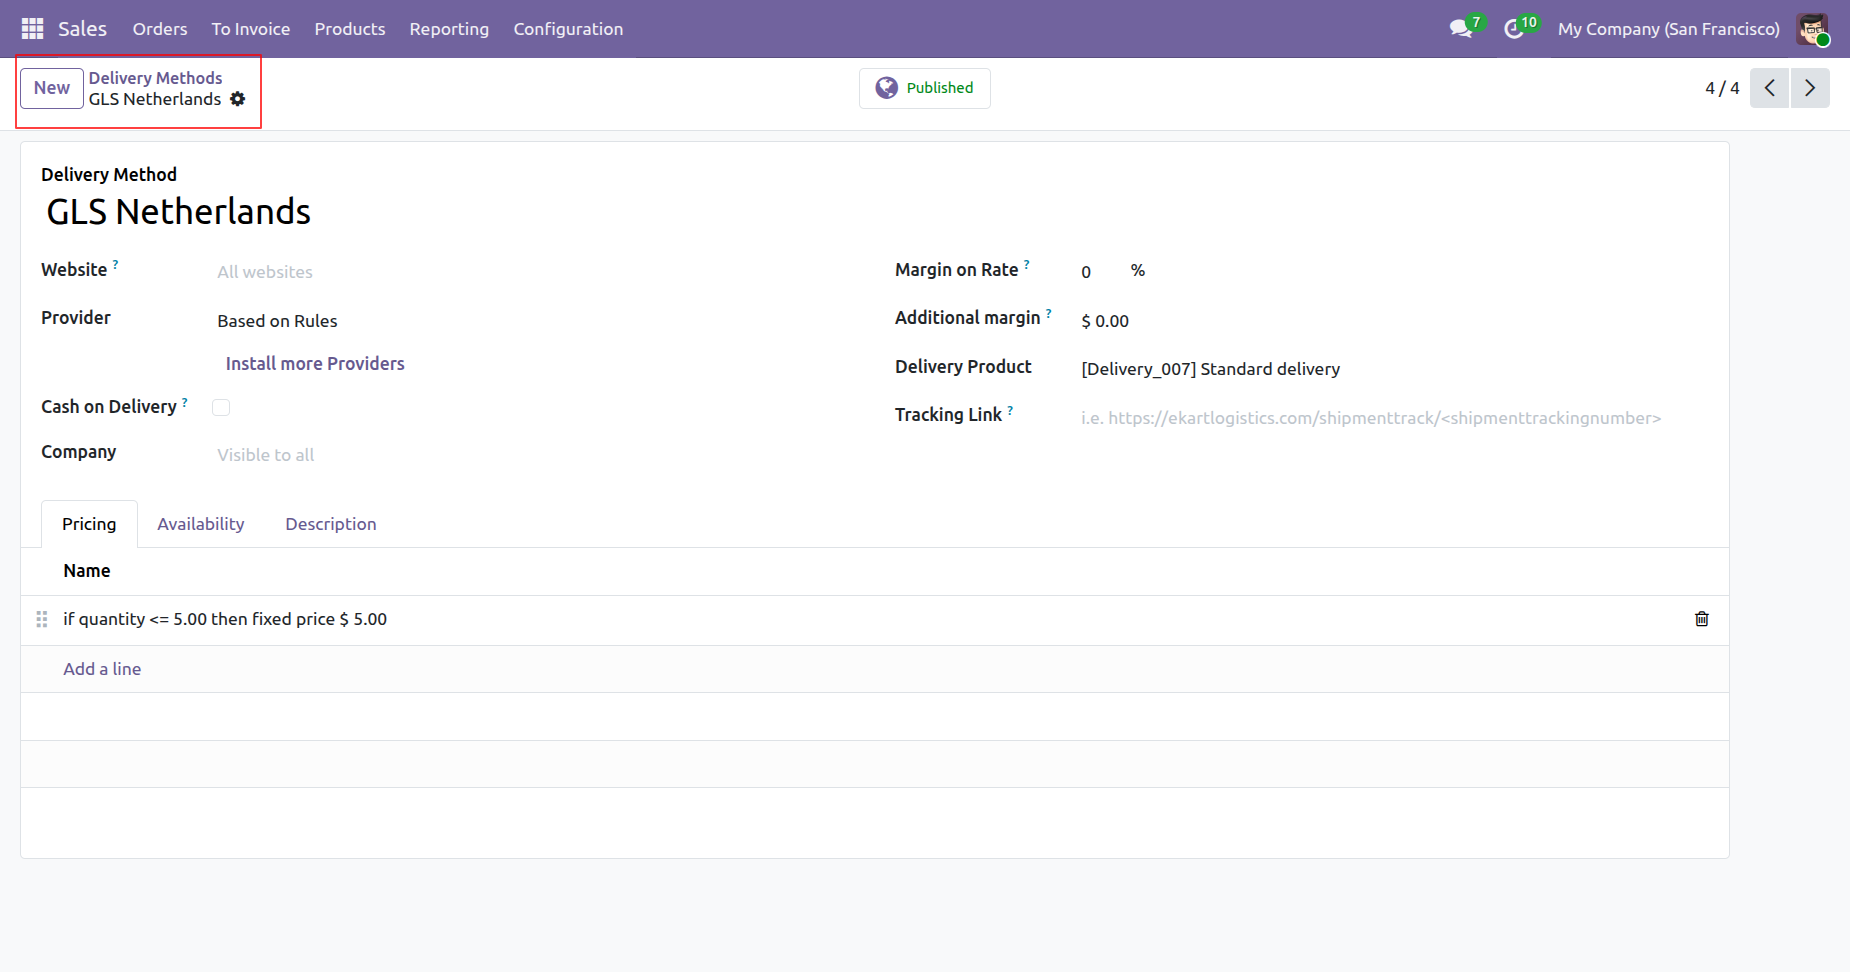
Task: Open the apps grid home menu
Action: (32, 29)
